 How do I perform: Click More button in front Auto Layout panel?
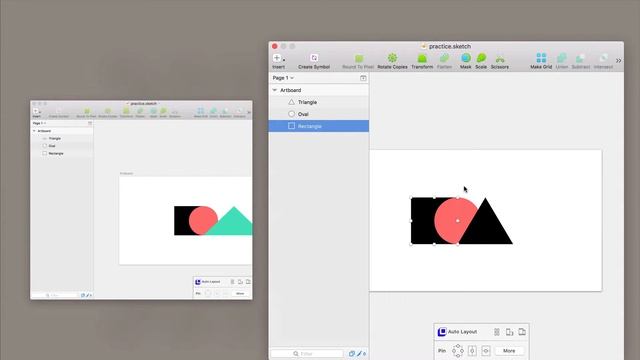pos(509,351)
